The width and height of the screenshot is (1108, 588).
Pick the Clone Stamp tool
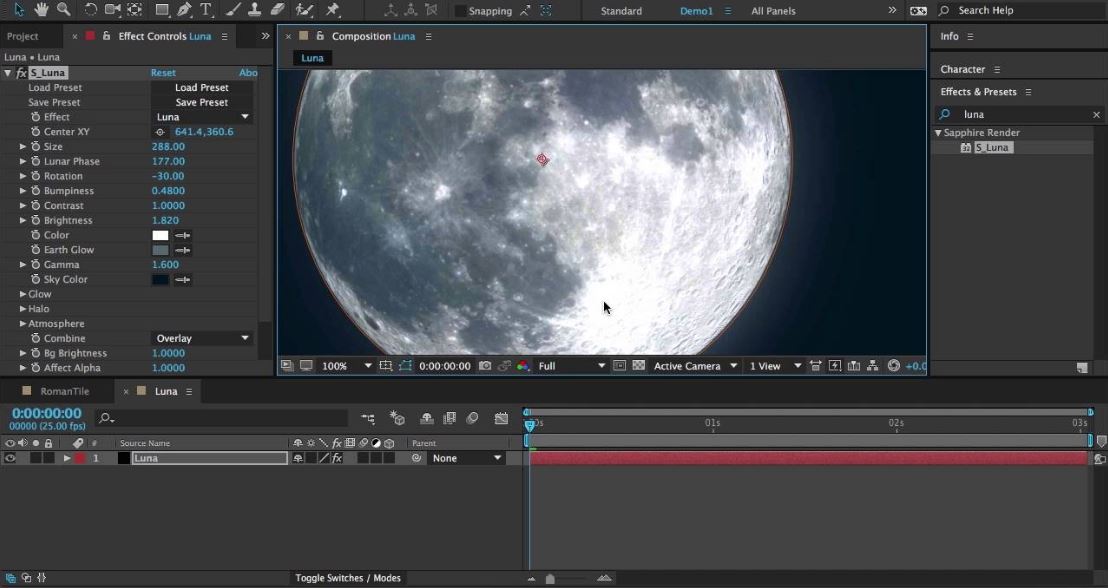pos(256,10)
